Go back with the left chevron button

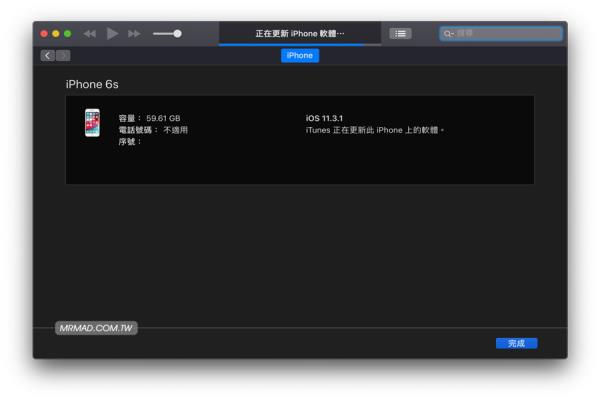47,56
